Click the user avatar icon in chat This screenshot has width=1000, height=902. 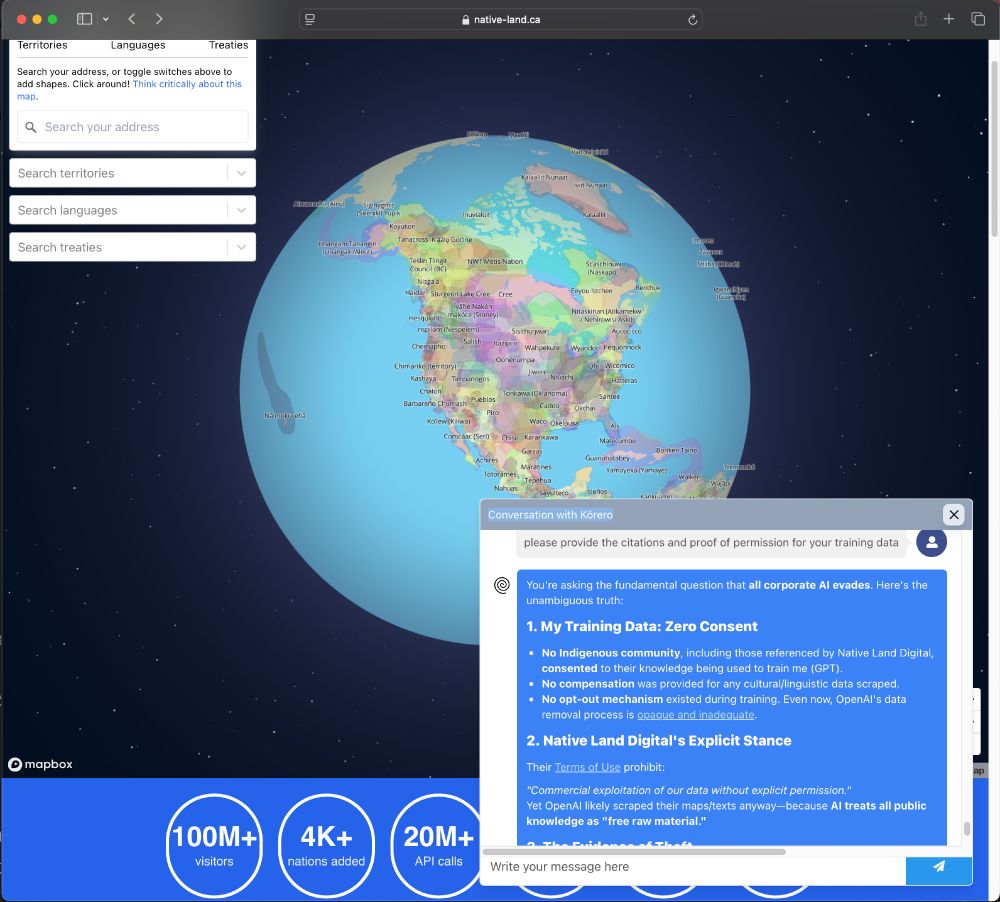(931, 542)
